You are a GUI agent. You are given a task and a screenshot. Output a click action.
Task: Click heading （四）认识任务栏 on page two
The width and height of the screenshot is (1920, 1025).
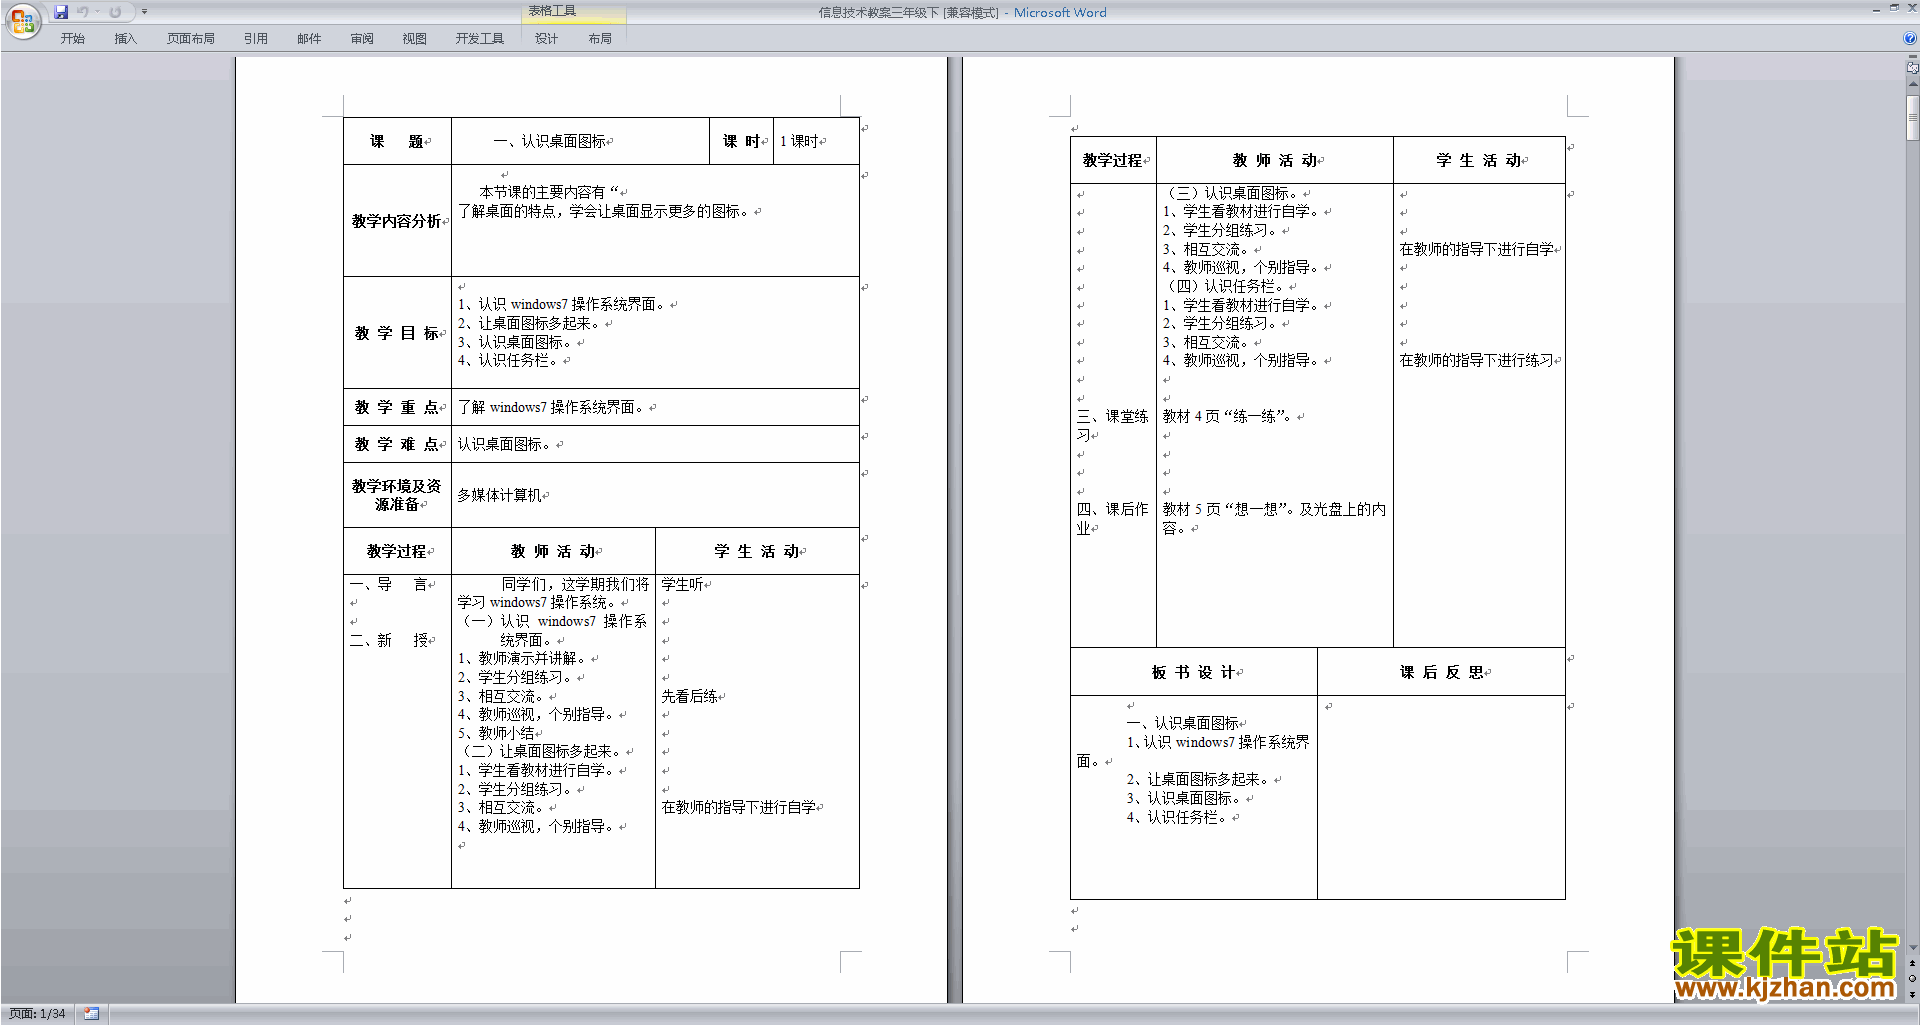1224,286
